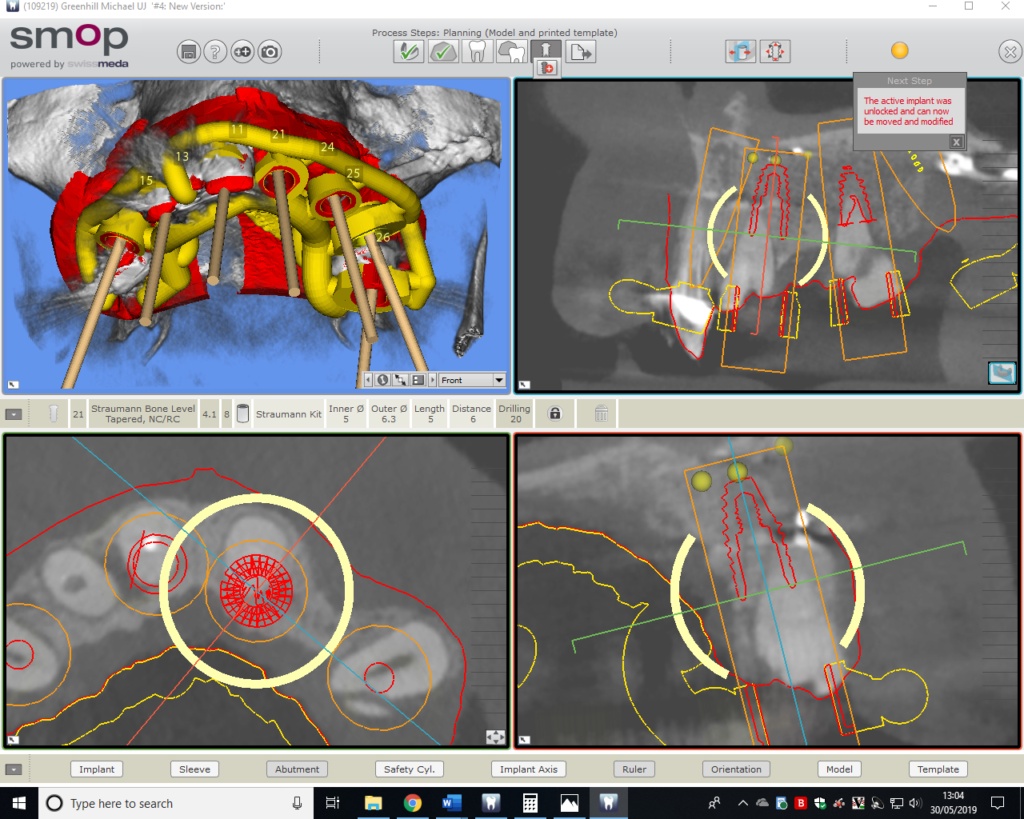
Task: Select the second process step model checkmark icon
Action: 443,51
